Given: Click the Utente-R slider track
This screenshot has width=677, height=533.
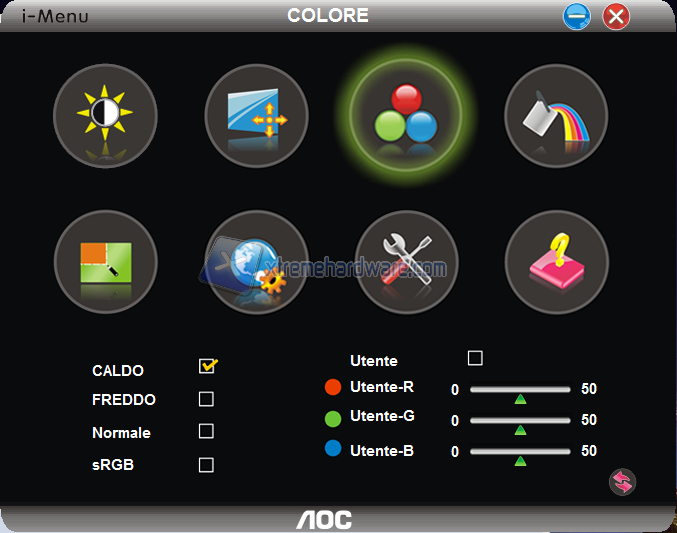Looking at the screenshot, I should coord(520,390).
